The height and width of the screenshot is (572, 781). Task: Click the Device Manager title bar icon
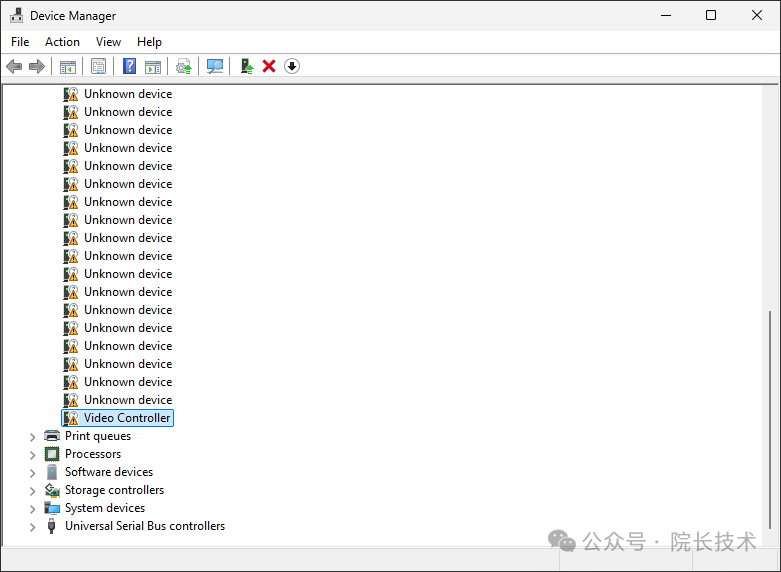[x=16, y=15]
